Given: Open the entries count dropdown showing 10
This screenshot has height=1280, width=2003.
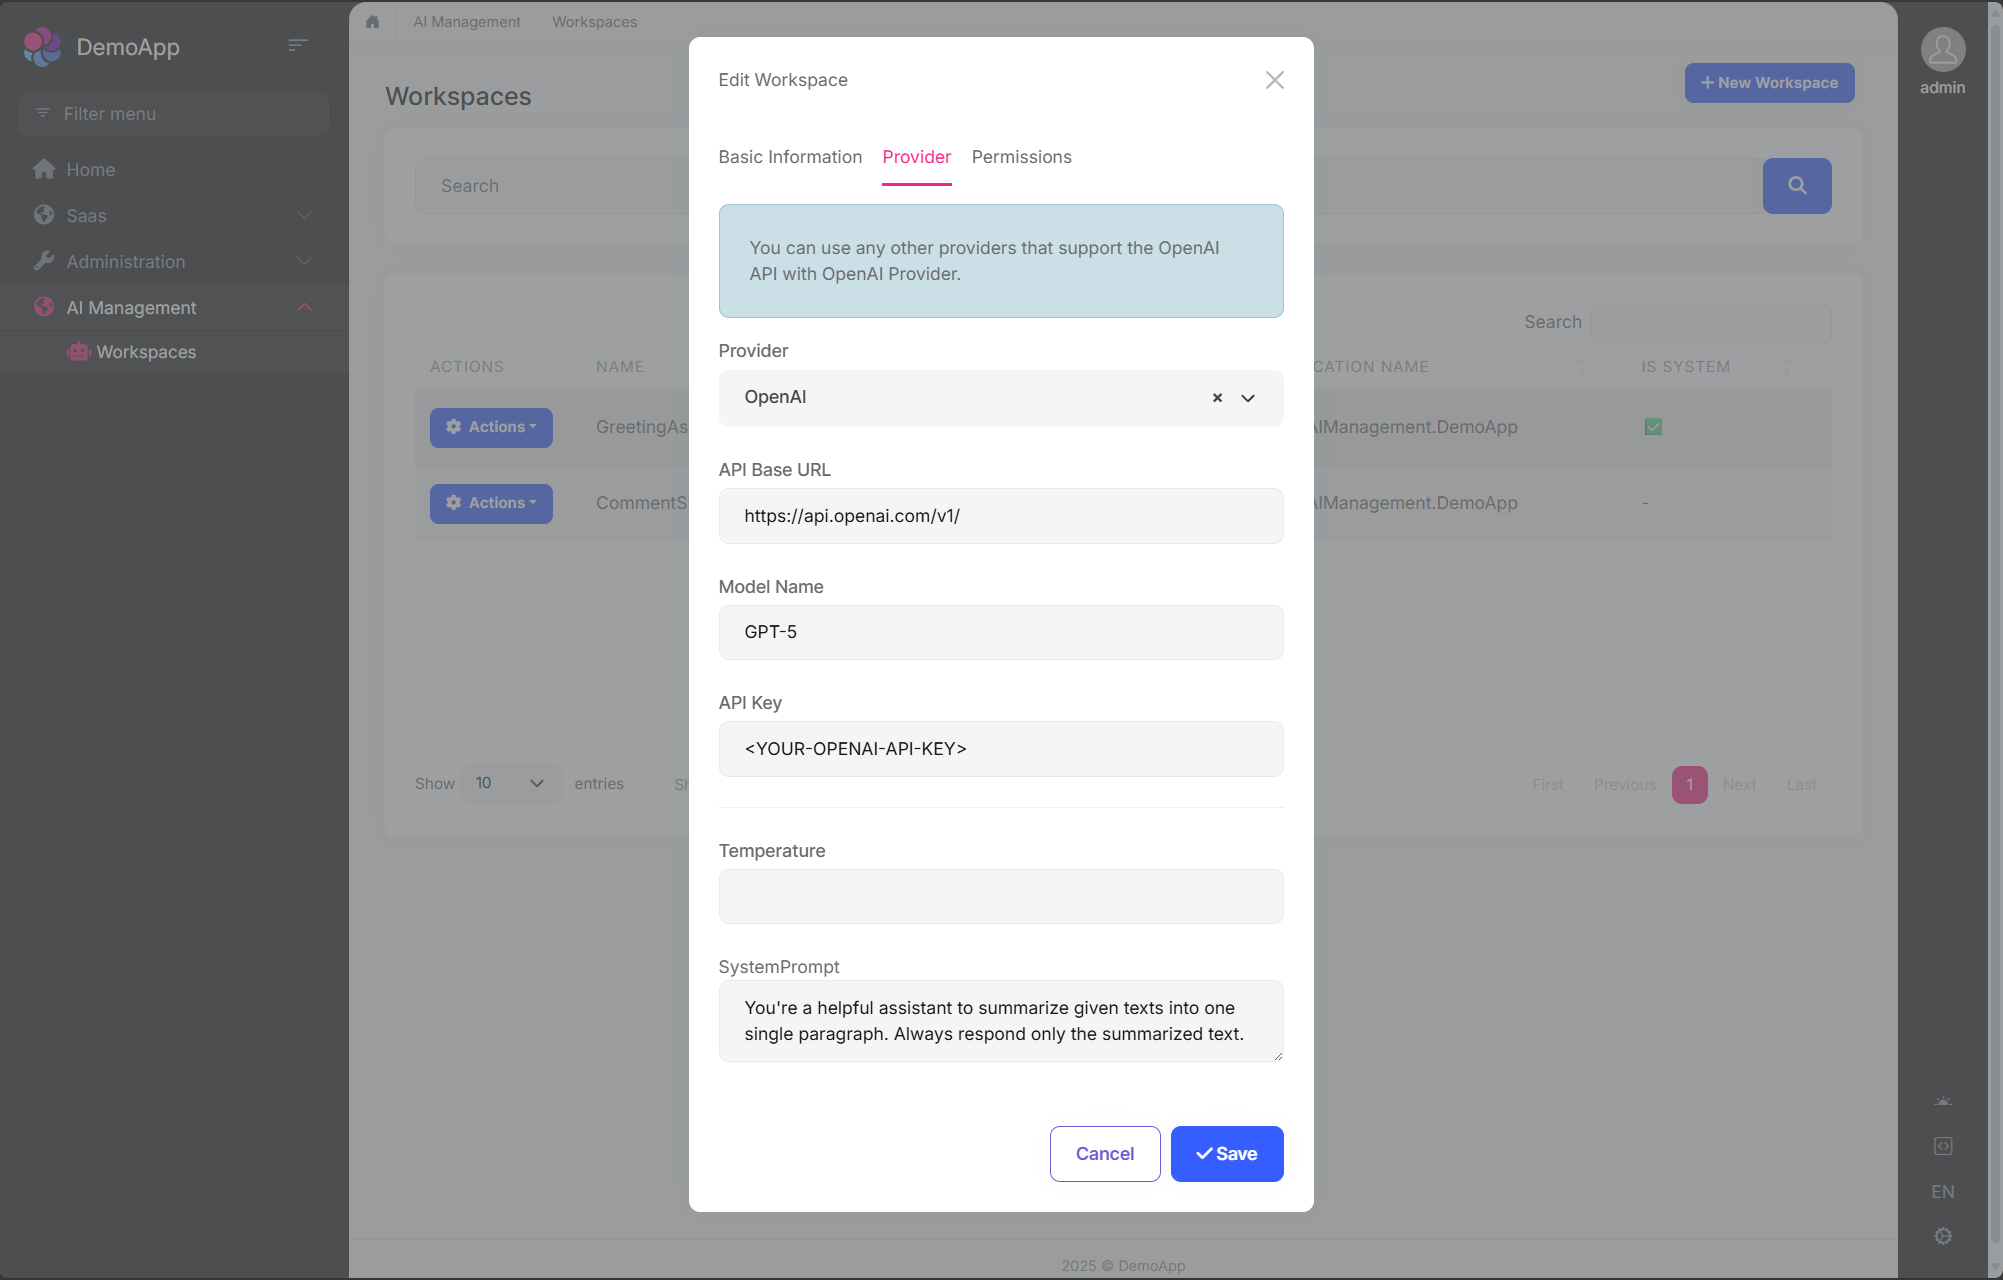Looking at the screenshot, I should point(509,783).
